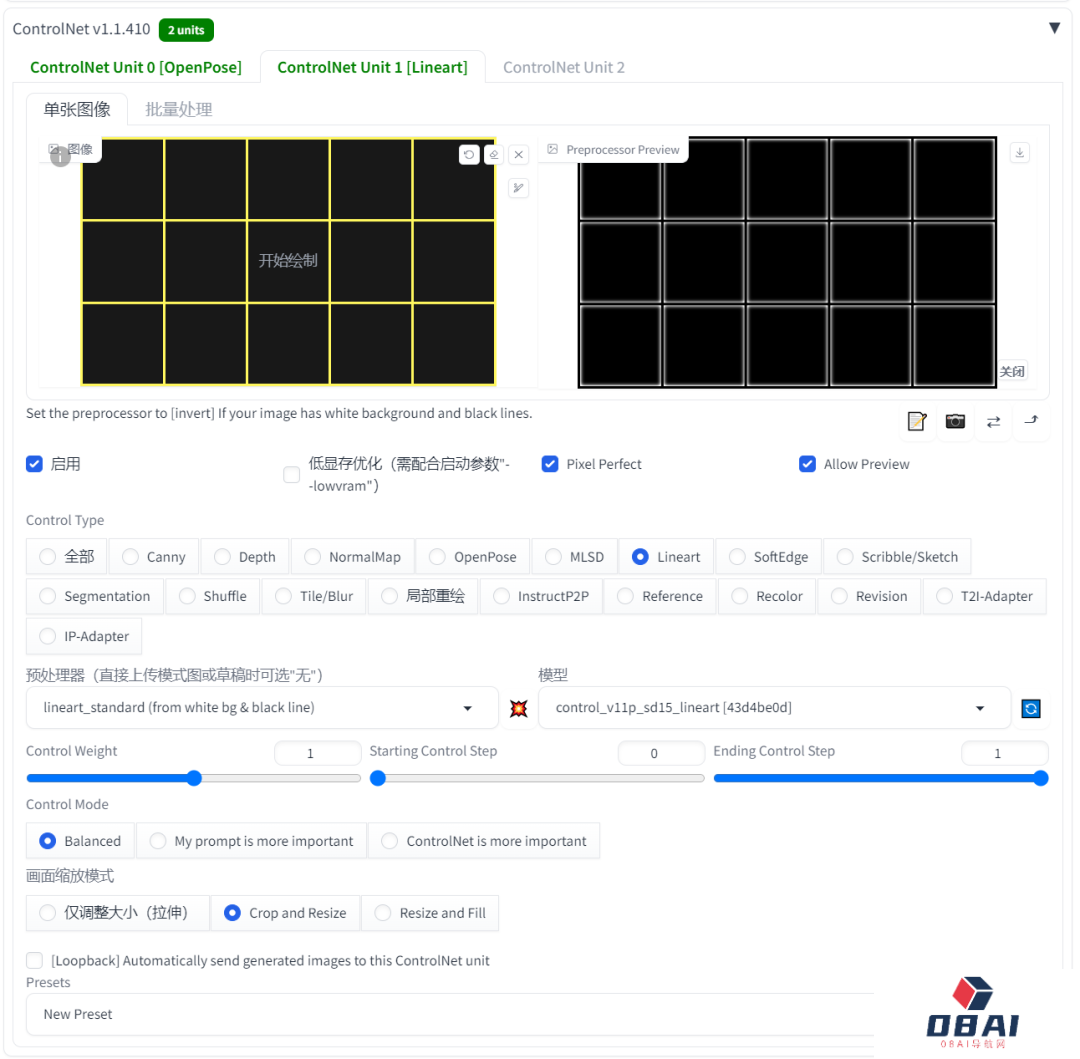This screenshot has height=1059, width=1080.
Task: Click the eraser icon on the image canvas
Action: 494,154
